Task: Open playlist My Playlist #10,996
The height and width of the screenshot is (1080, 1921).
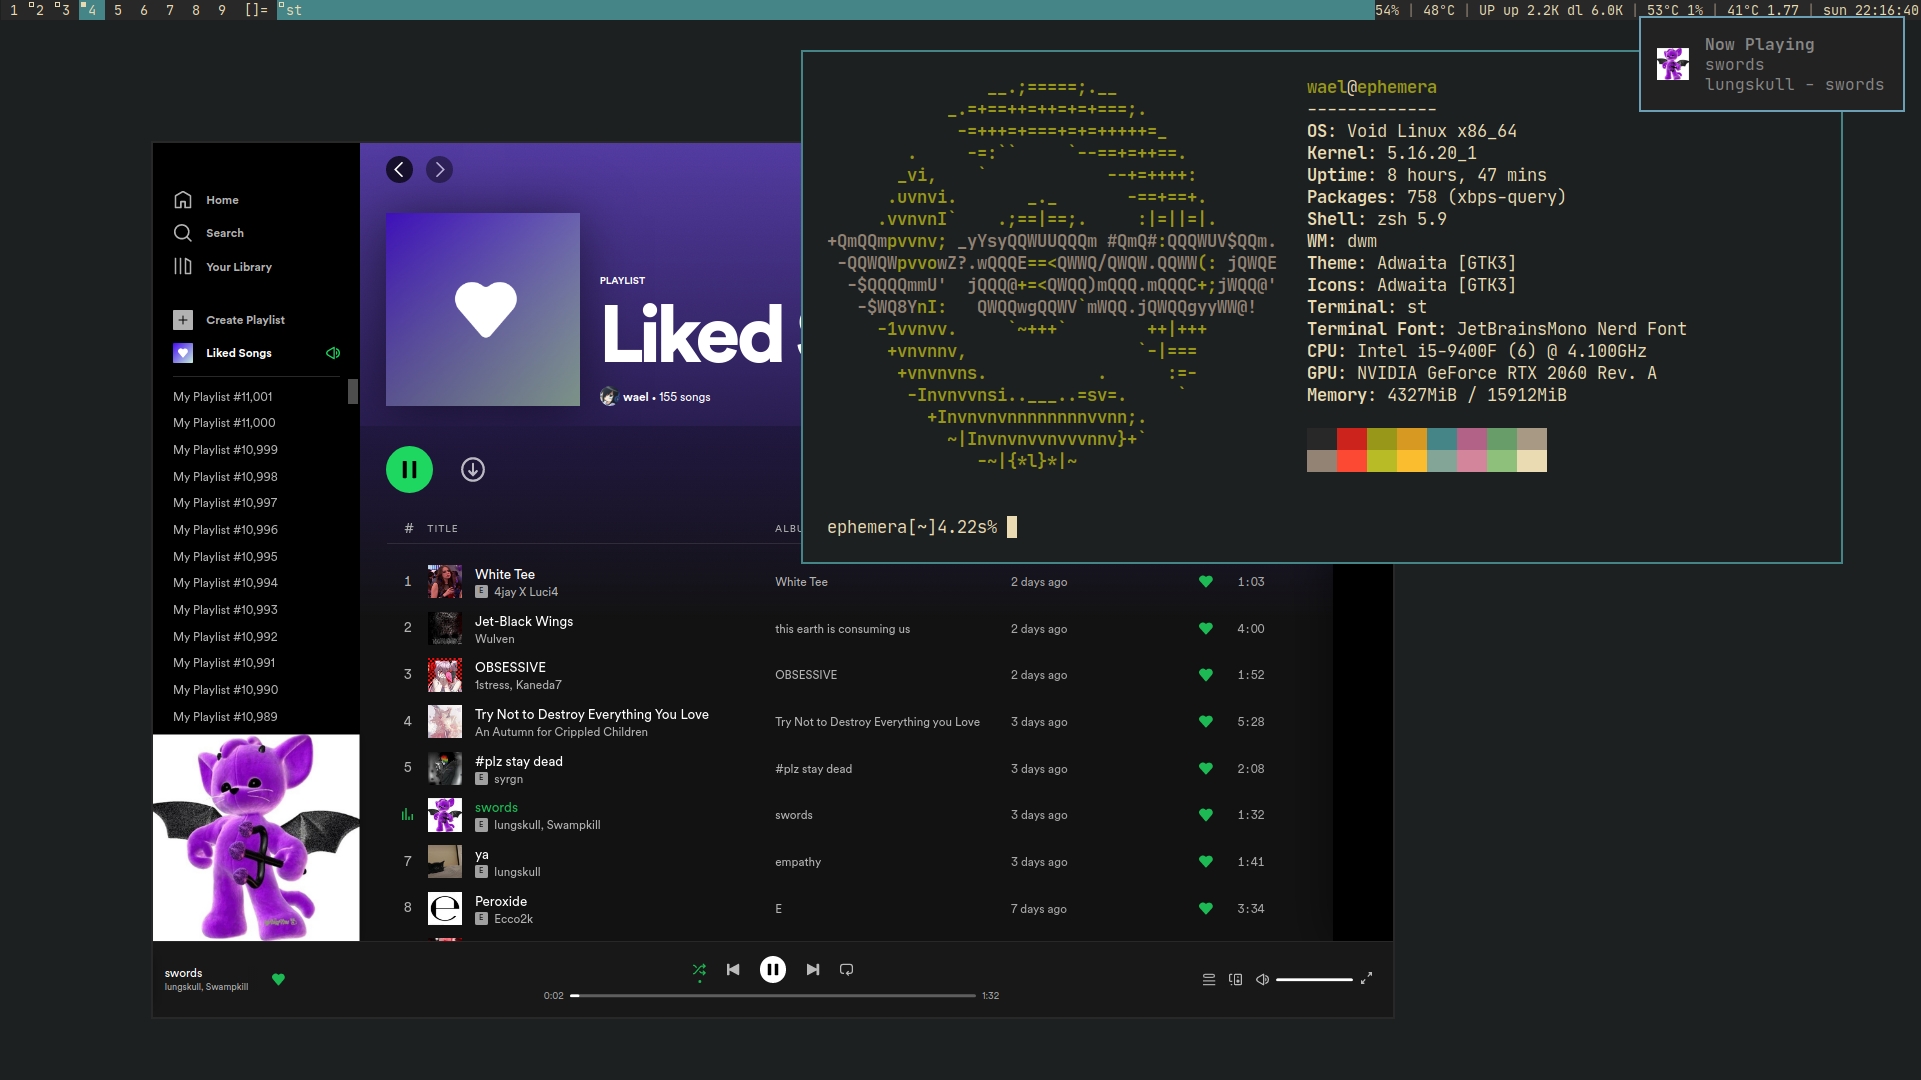Action: pos(225,530)
